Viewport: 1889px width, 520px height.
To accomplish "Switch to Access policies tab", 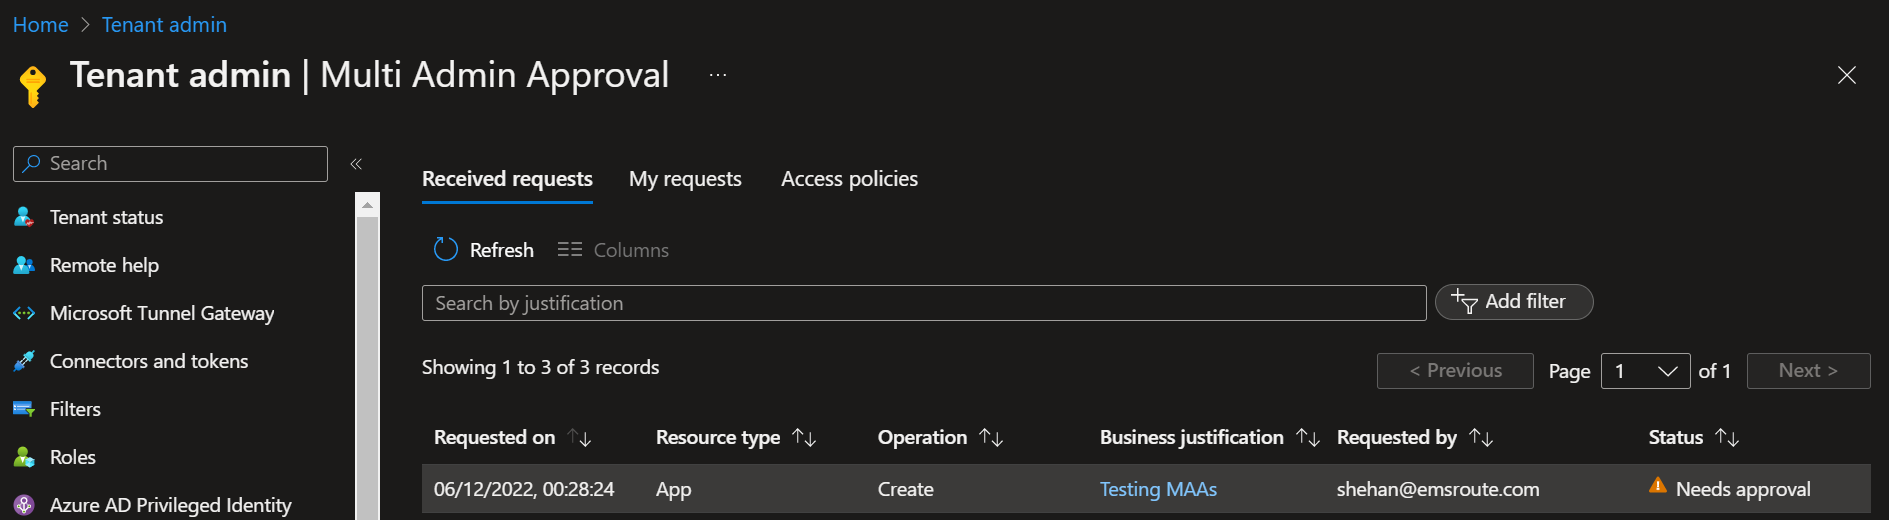I will pos(849,179).
